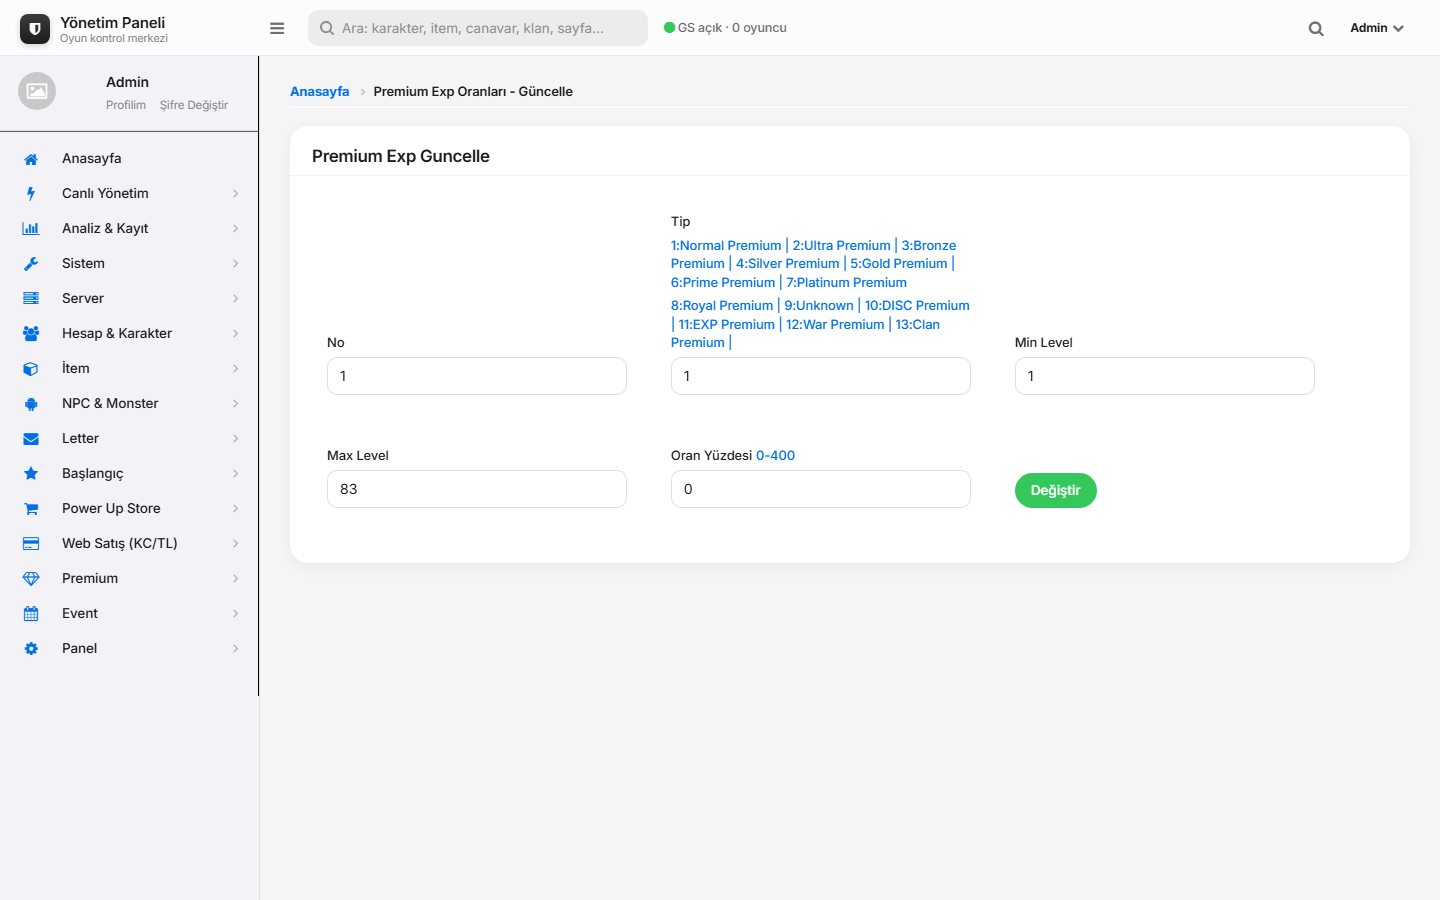Open the Admin dropdown in the header
The width and height of the screenshot is (1440, 900).
1376,28
